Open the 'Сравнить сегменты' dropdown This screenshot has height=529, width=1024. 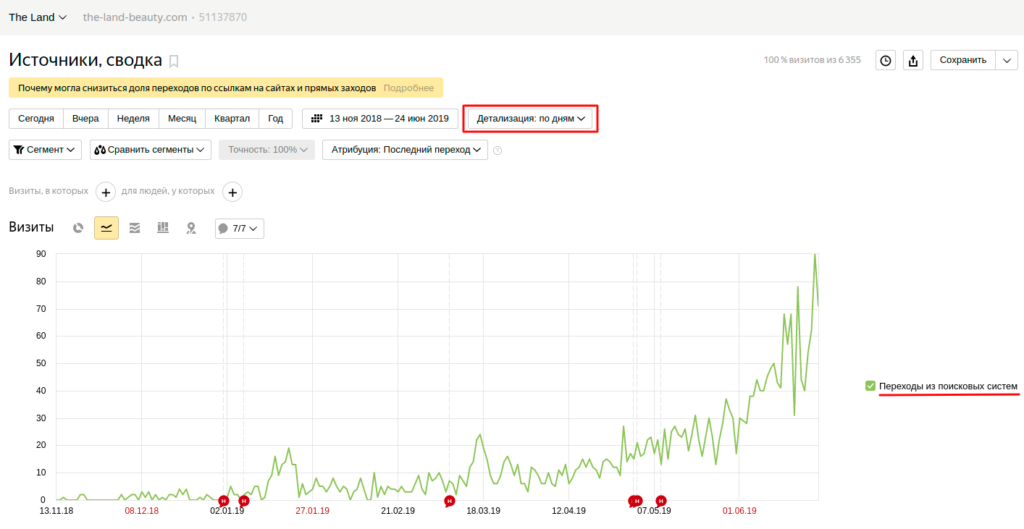[x=150, y=150]
